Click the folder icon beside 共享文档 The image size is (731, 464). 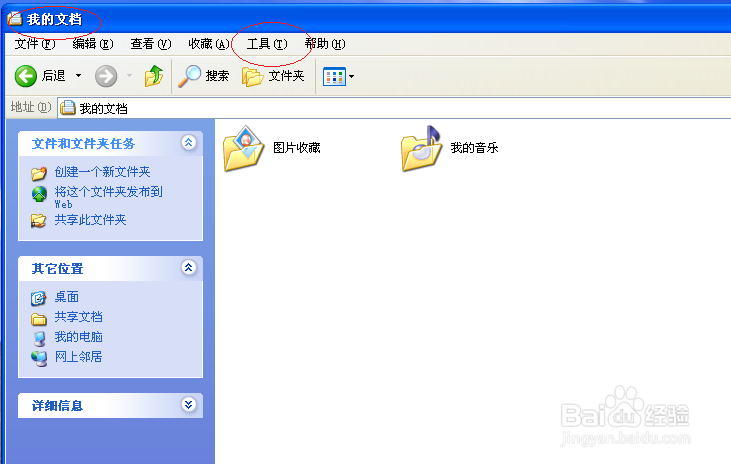point(39,319)
